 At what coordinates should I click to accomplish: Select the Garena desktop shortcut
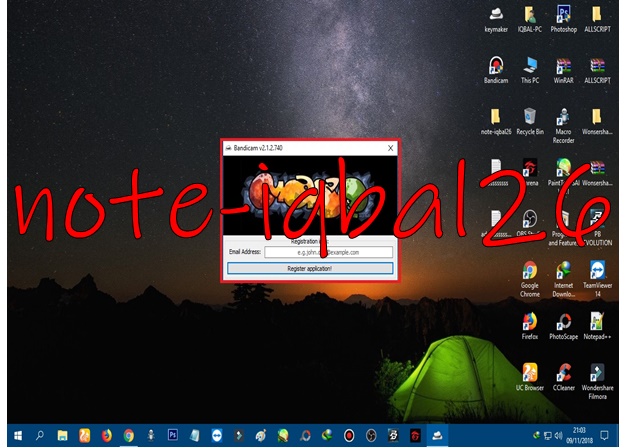tap(530, 172)
